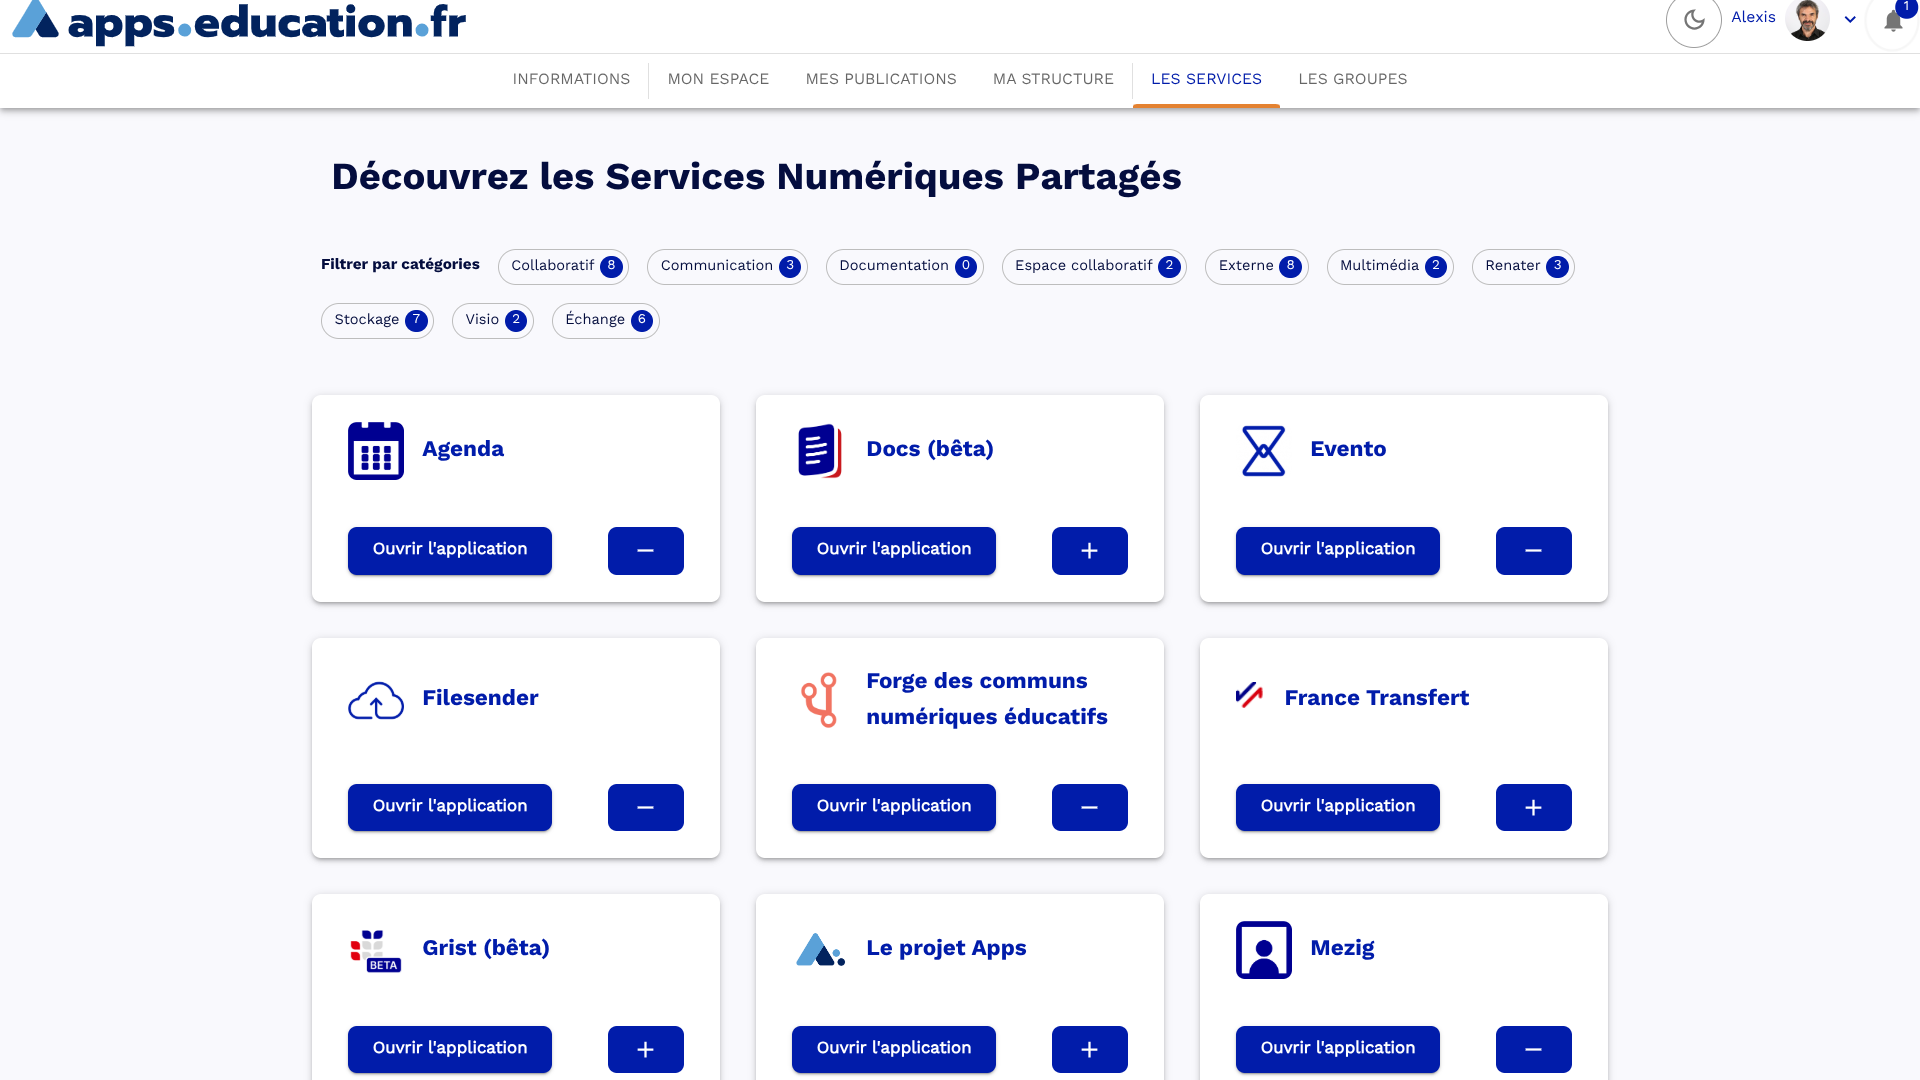The width and height of the screenshot is (1920, 1080).
Task: Remove Mezig from favorites with minus
Action: pyautogui.click(x=1534, y=1050)
